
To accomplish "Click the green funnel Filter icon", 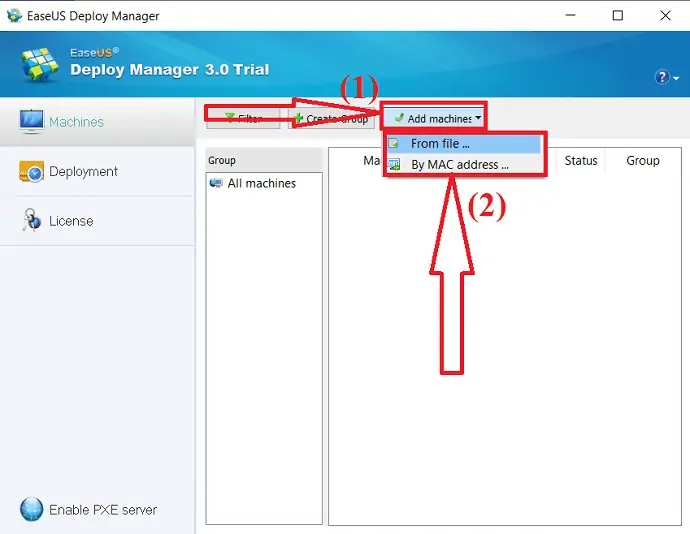I will click(229, 117).
